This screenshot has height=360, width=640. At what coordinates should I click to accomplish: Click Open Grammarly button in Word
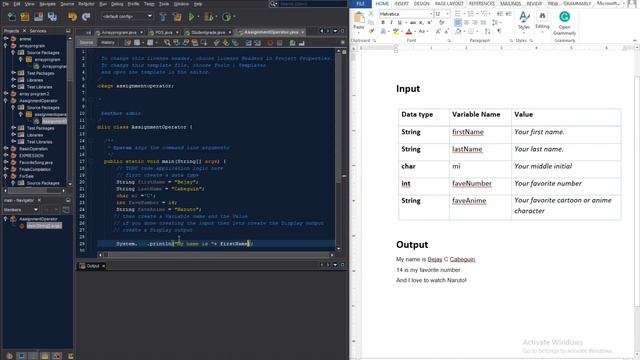pos(564,23)
